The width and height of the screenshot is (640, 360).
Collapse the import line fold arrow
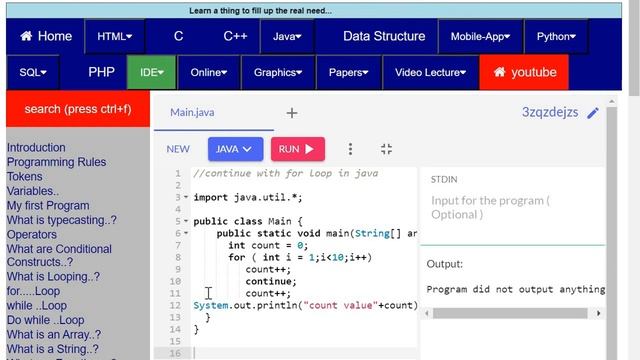coord(186,197)
